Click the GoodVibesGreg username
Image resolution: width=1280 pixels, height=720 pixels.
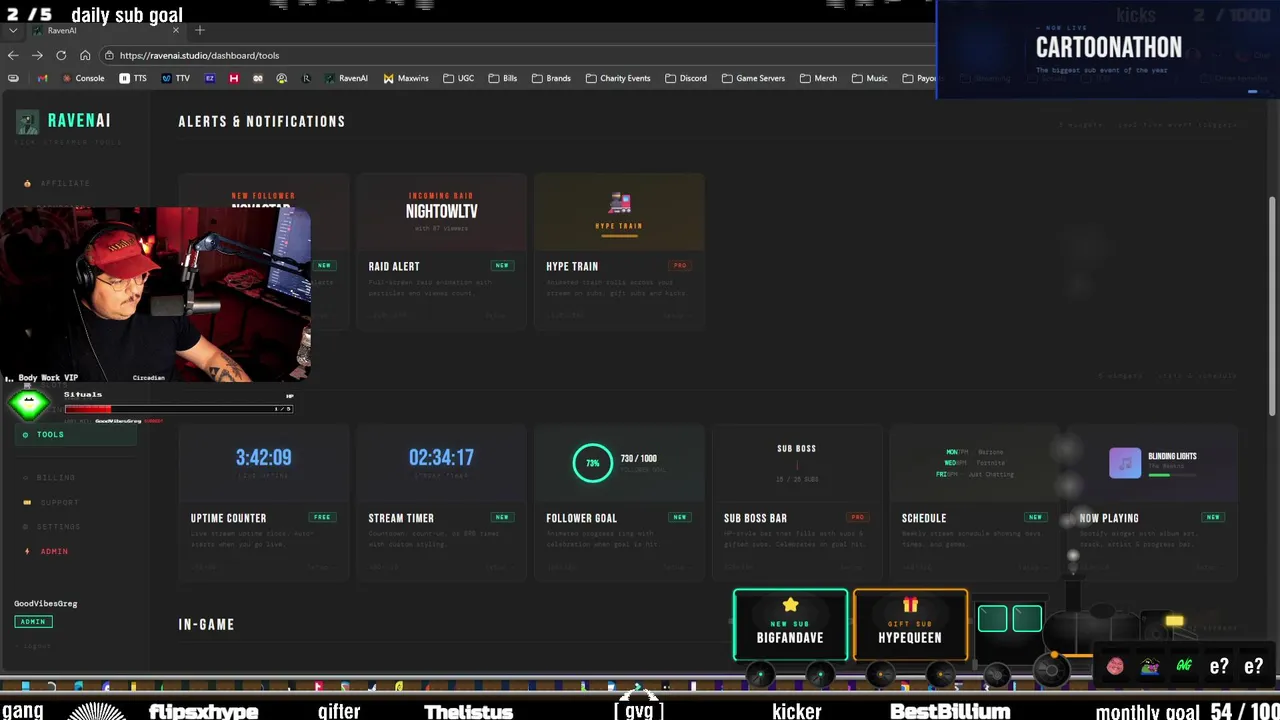[46, 603]
